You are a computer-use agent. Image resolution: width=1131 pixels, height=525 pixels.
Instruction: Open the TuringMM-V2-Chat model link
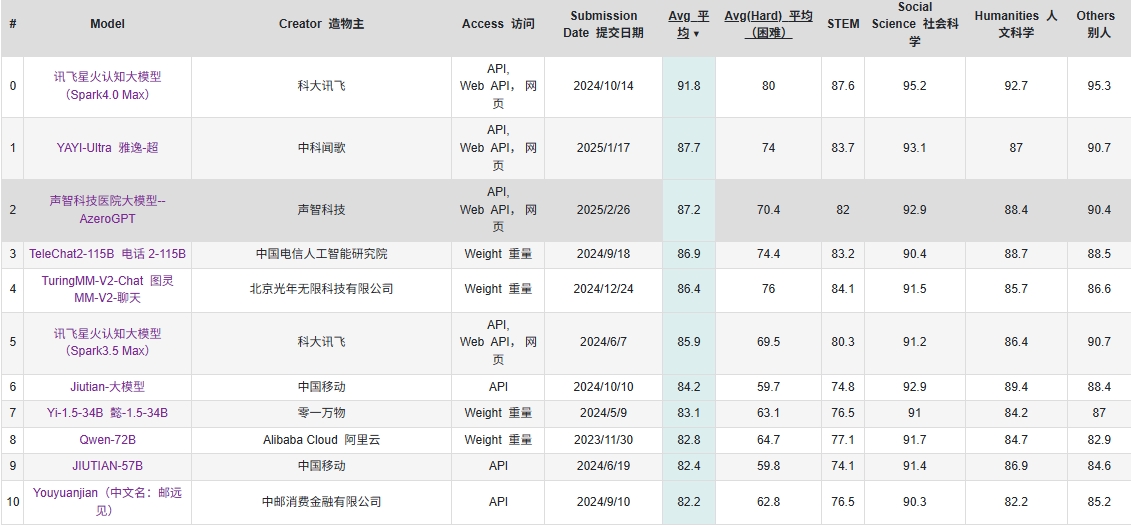point(107,289)
